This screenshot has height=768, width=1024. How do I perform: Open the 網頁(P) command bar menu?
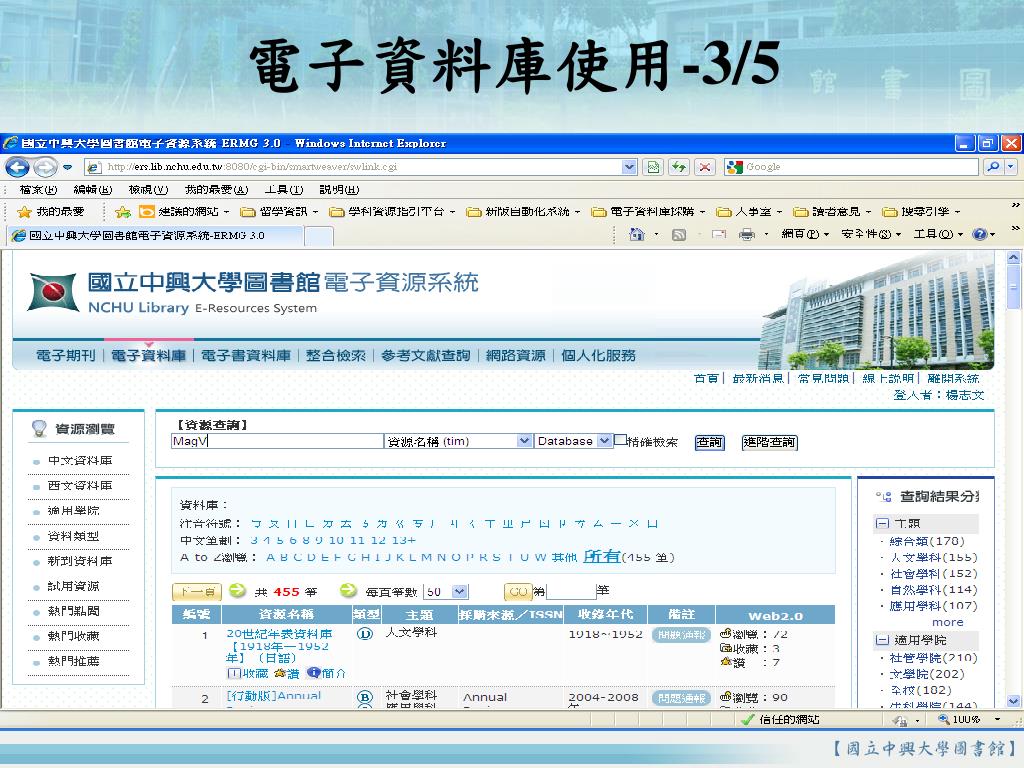click(x=805, y=234)
